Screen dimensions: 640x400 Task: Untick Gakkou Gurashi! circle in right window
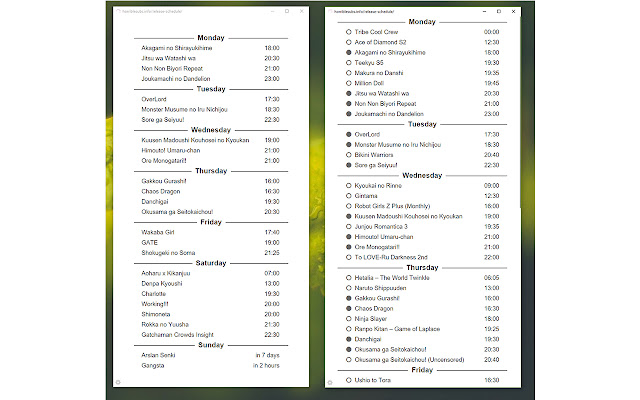(349, 298)
